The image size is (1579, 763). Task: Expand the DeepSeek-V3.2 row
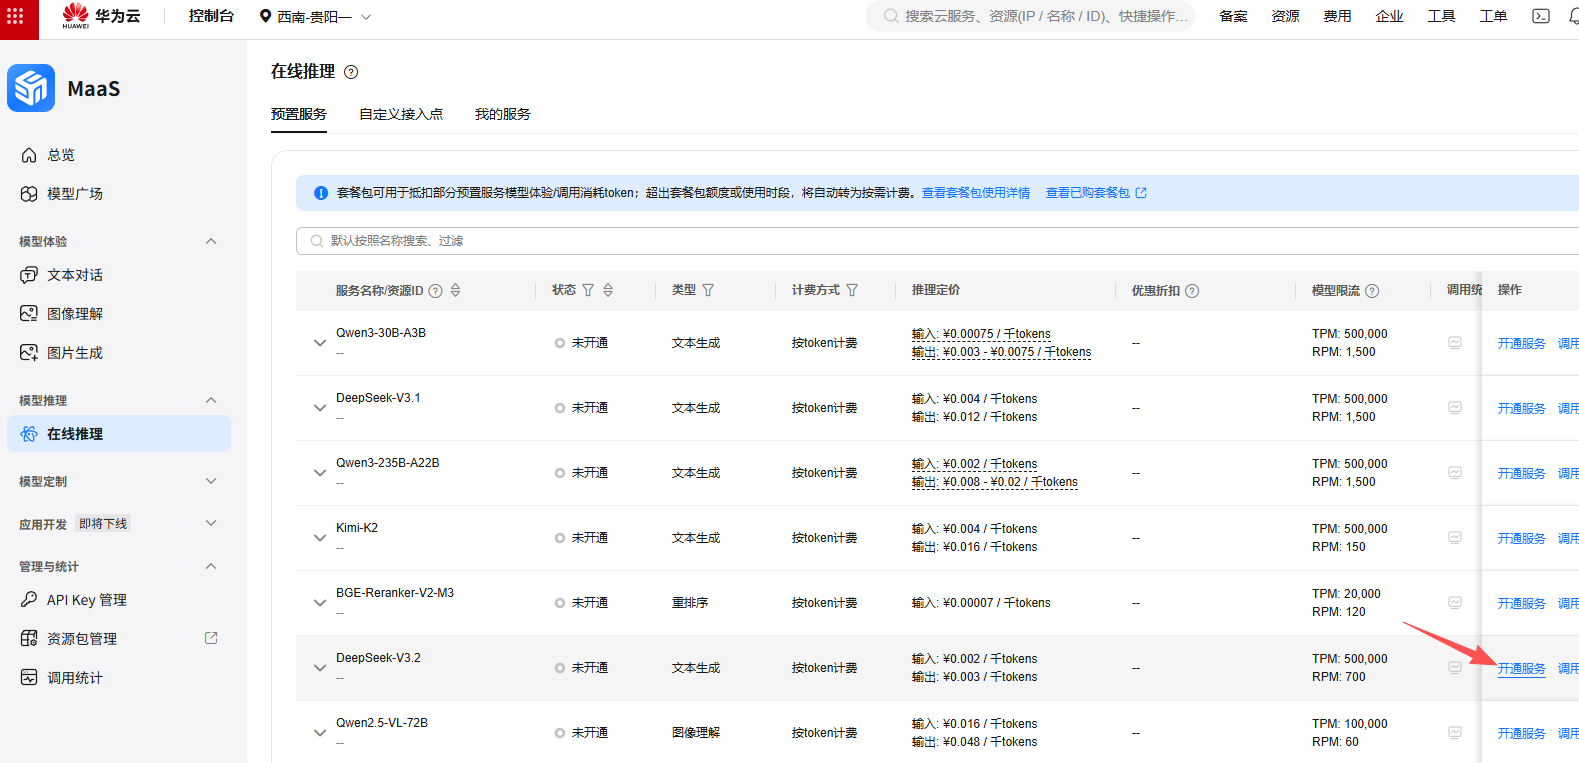pyautogui.click(x=320, y=668)
